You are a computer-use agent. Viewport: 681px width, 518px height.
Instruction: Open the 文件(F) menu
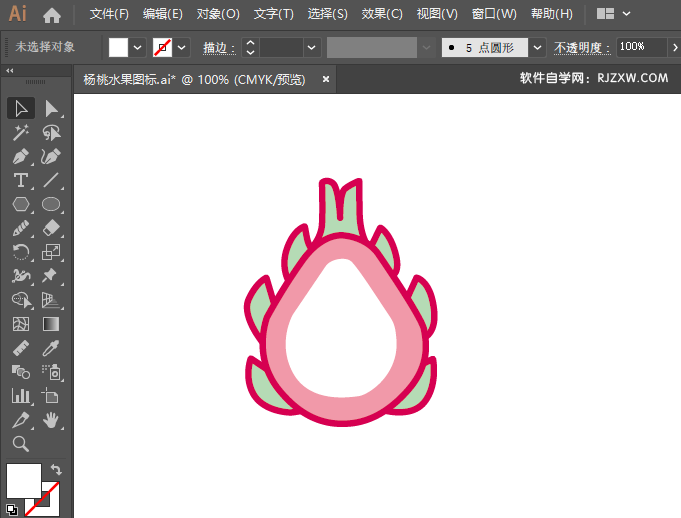pos(109,14)
